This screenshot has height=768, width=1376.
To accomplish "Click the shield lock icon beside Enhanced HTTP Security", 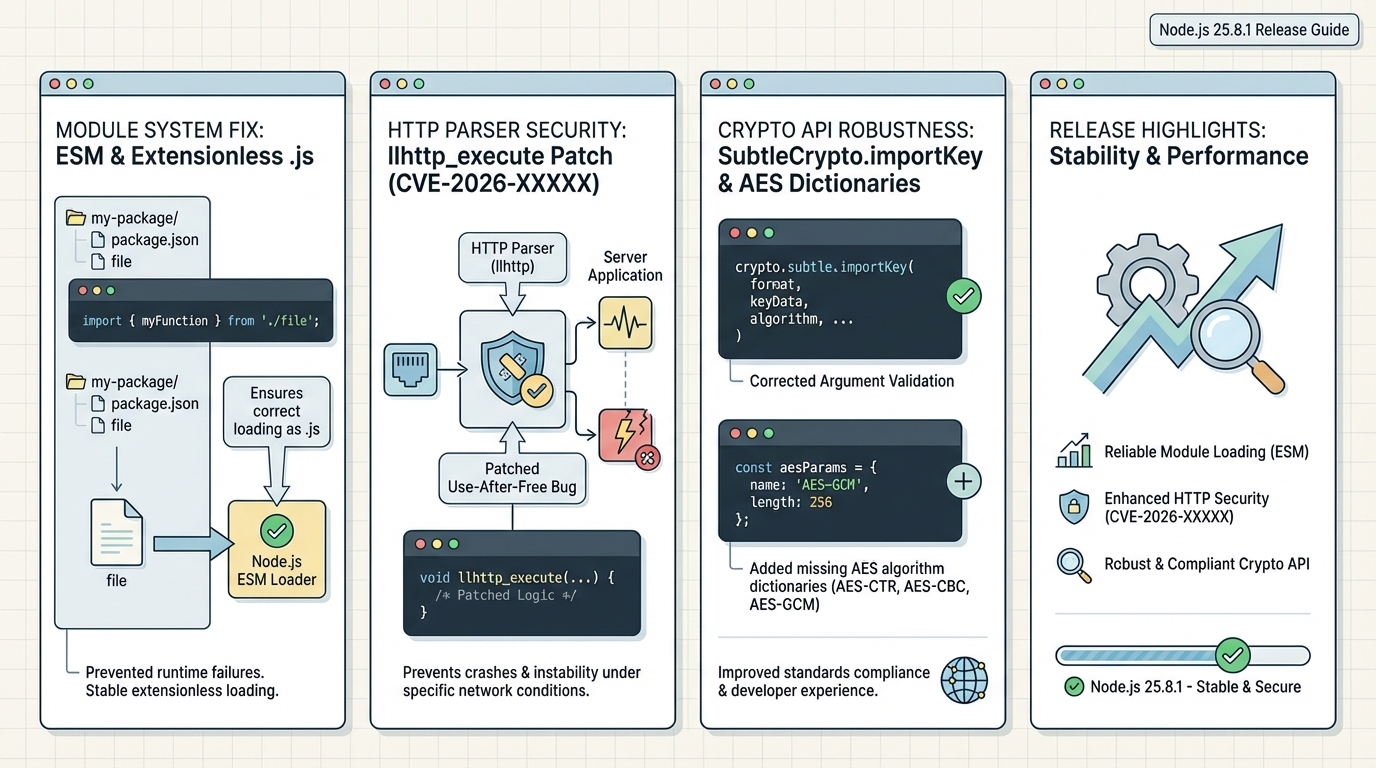I will 1074,507.
